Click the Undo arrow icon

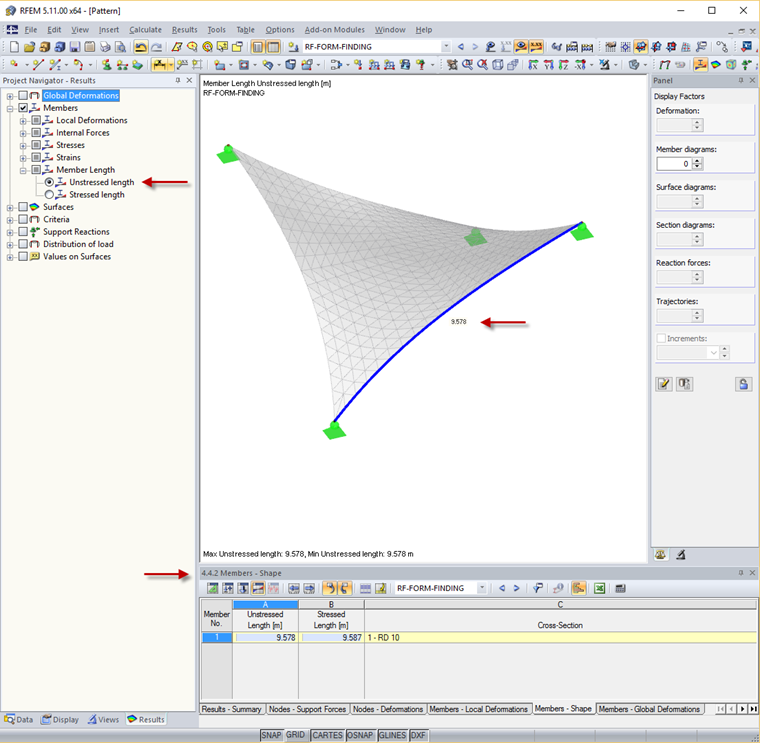pyautogui.click(x=141, y=47)
